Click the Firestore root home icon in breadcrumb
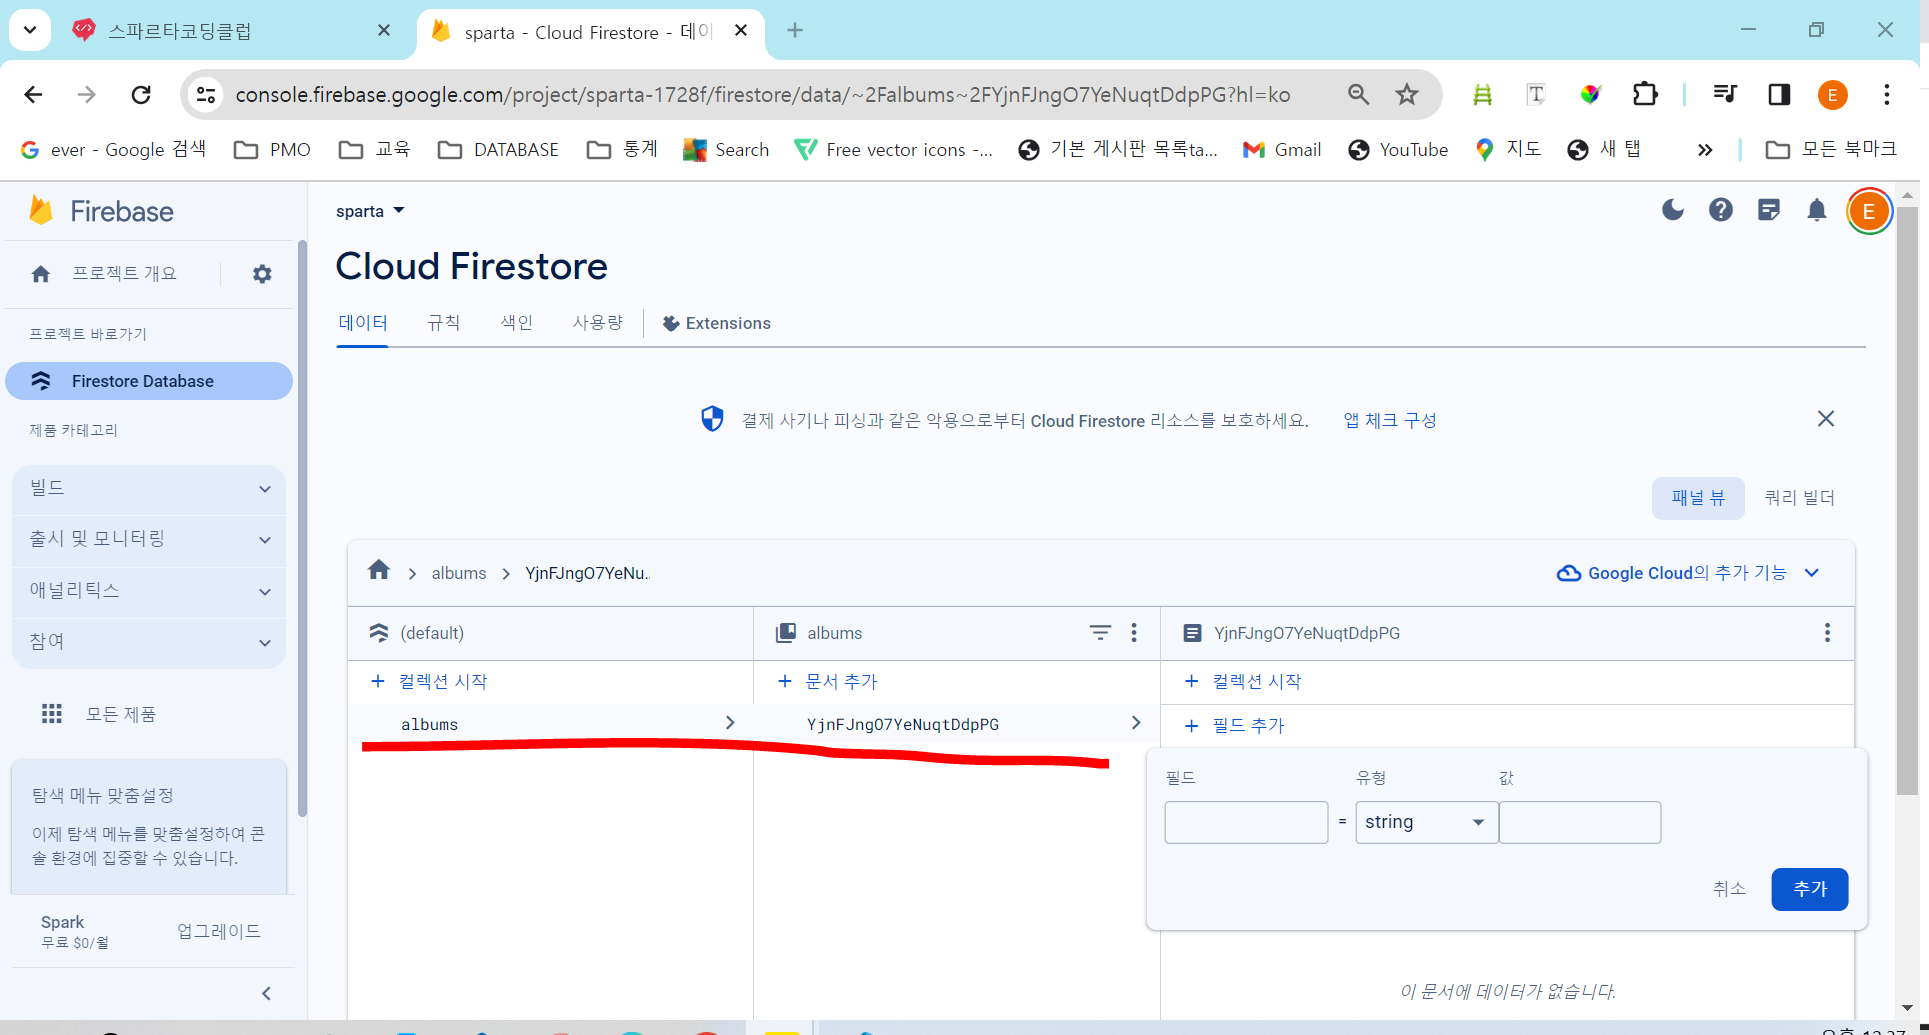This screenshot has width=1929, height=1035. (379, 571)
